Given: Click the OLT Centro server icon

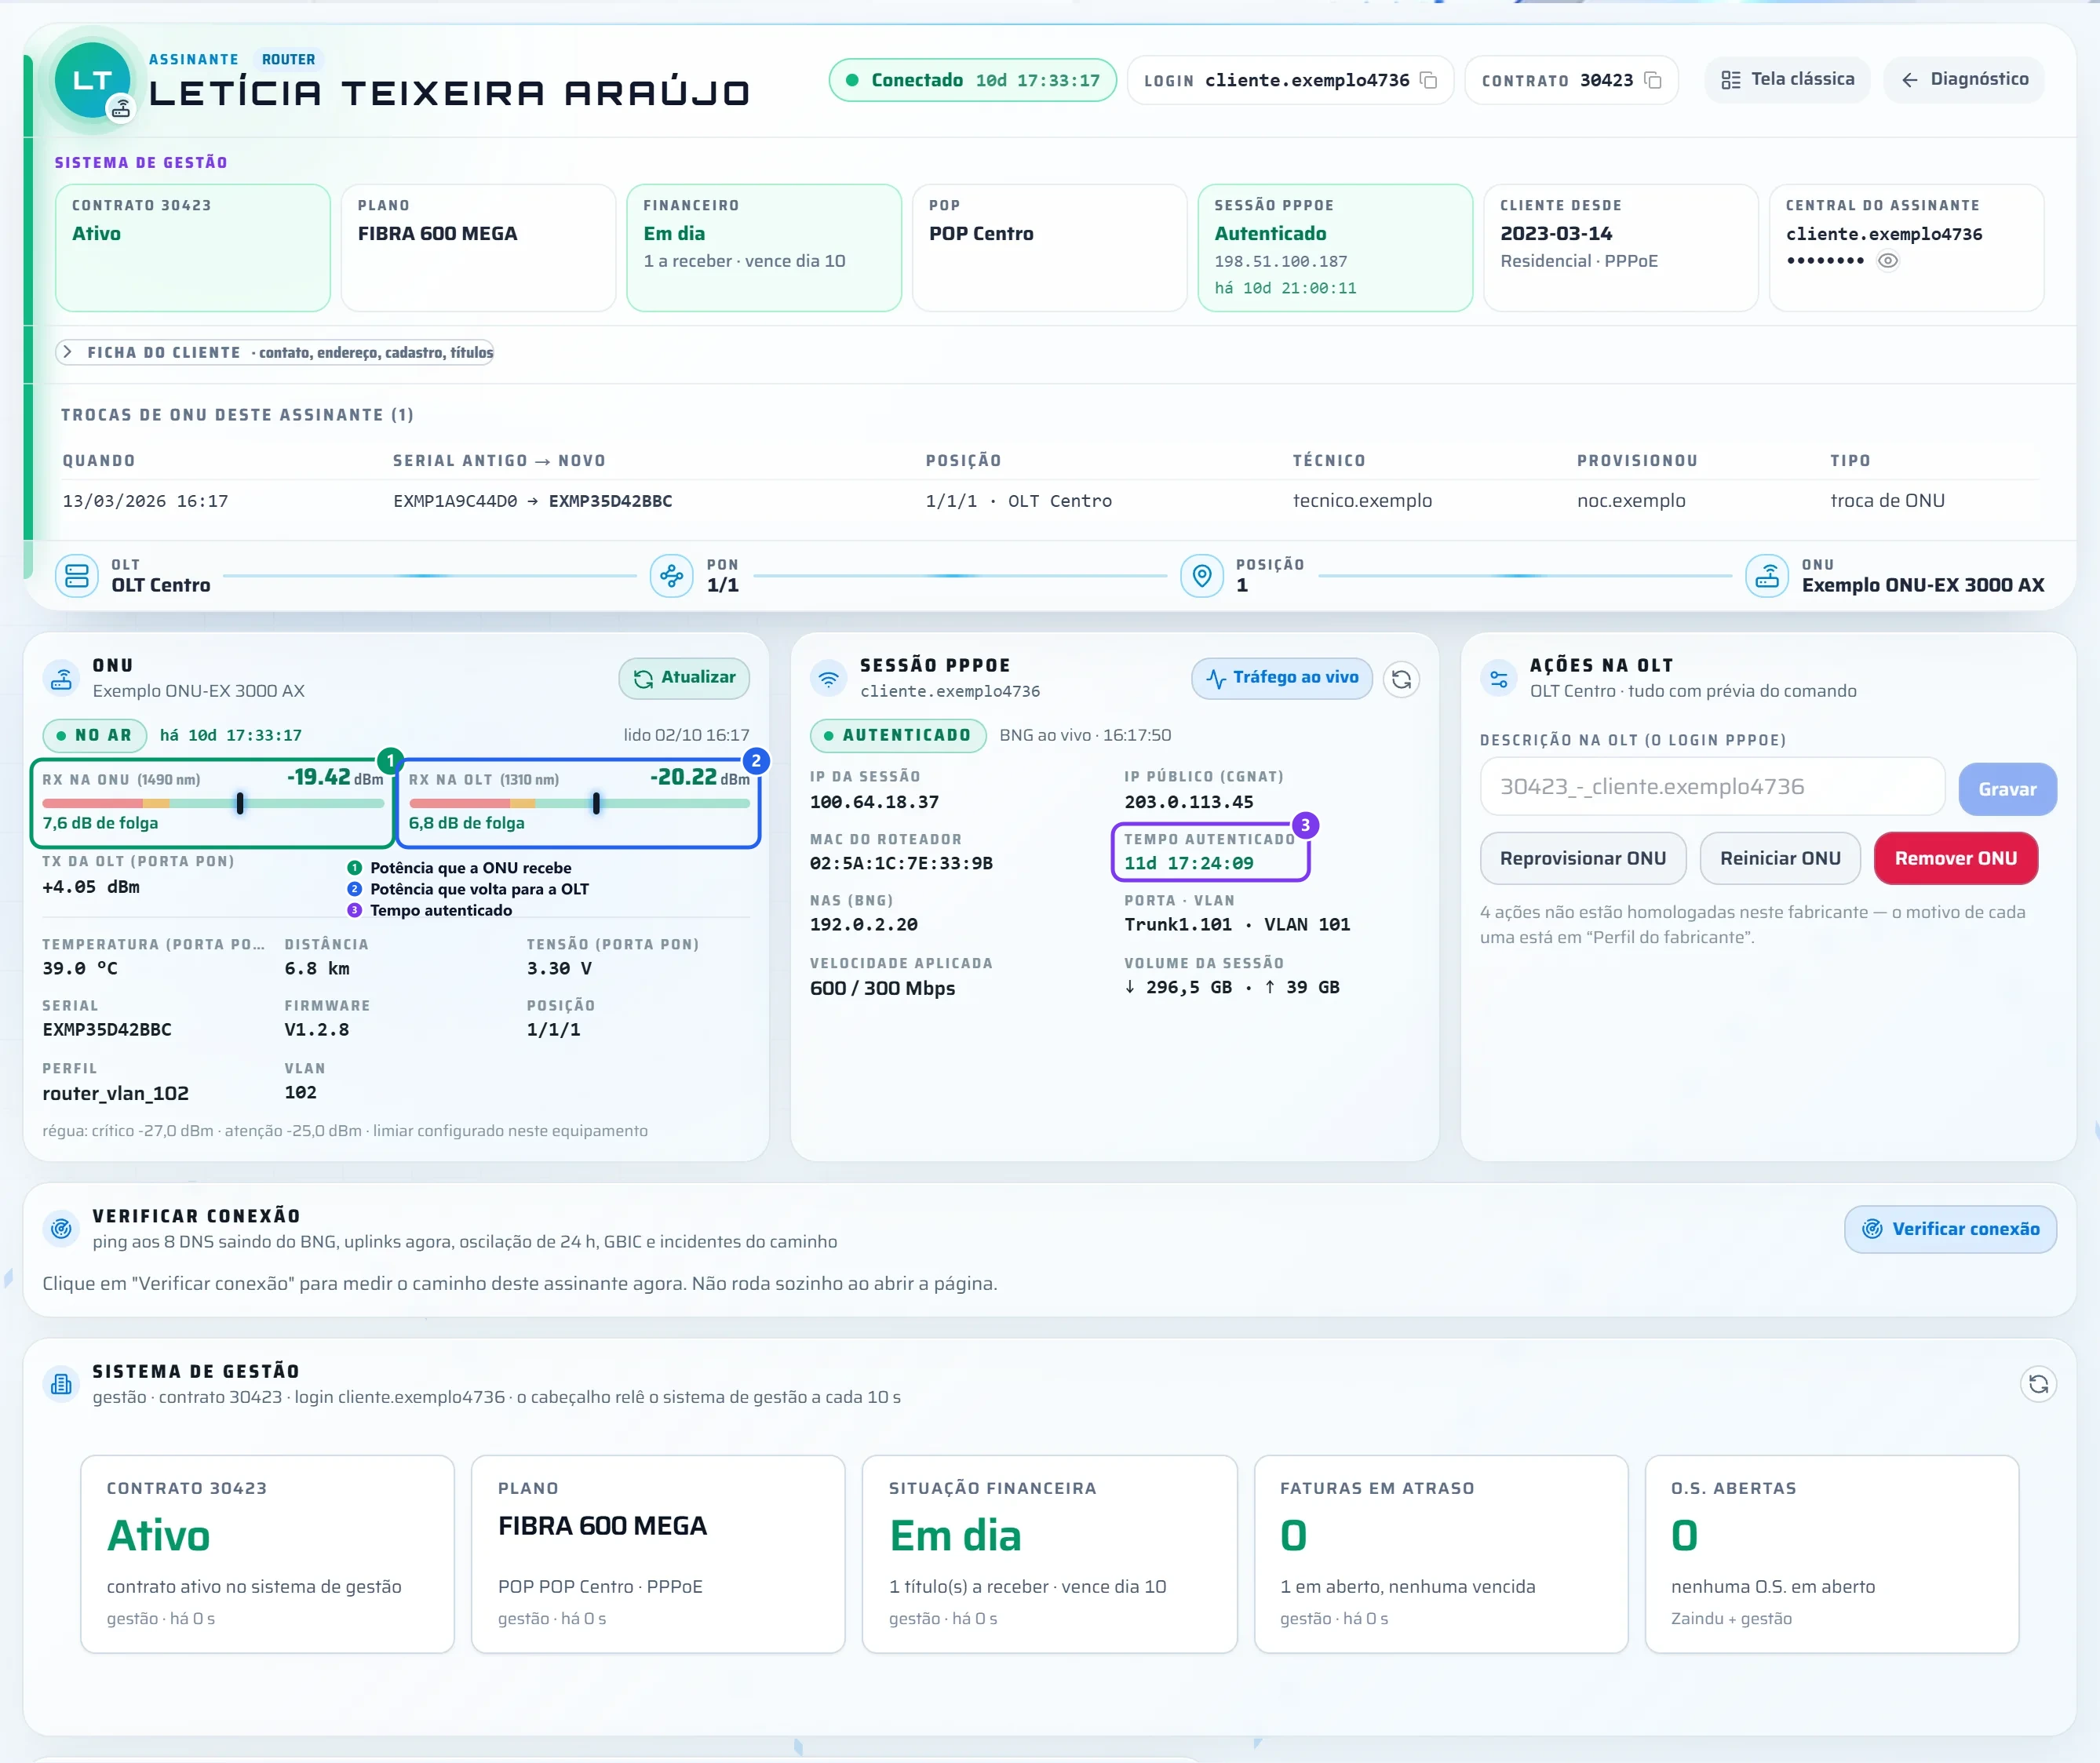Looking at the screenshot, I should click(77, 576).
